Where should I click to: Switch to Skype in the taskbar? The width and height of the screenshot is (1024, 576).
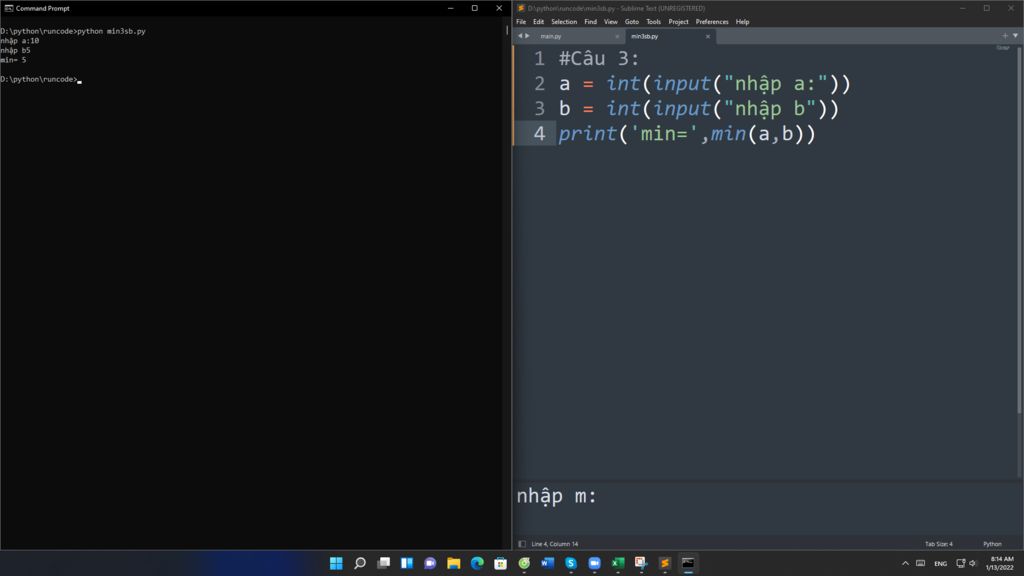571,563
